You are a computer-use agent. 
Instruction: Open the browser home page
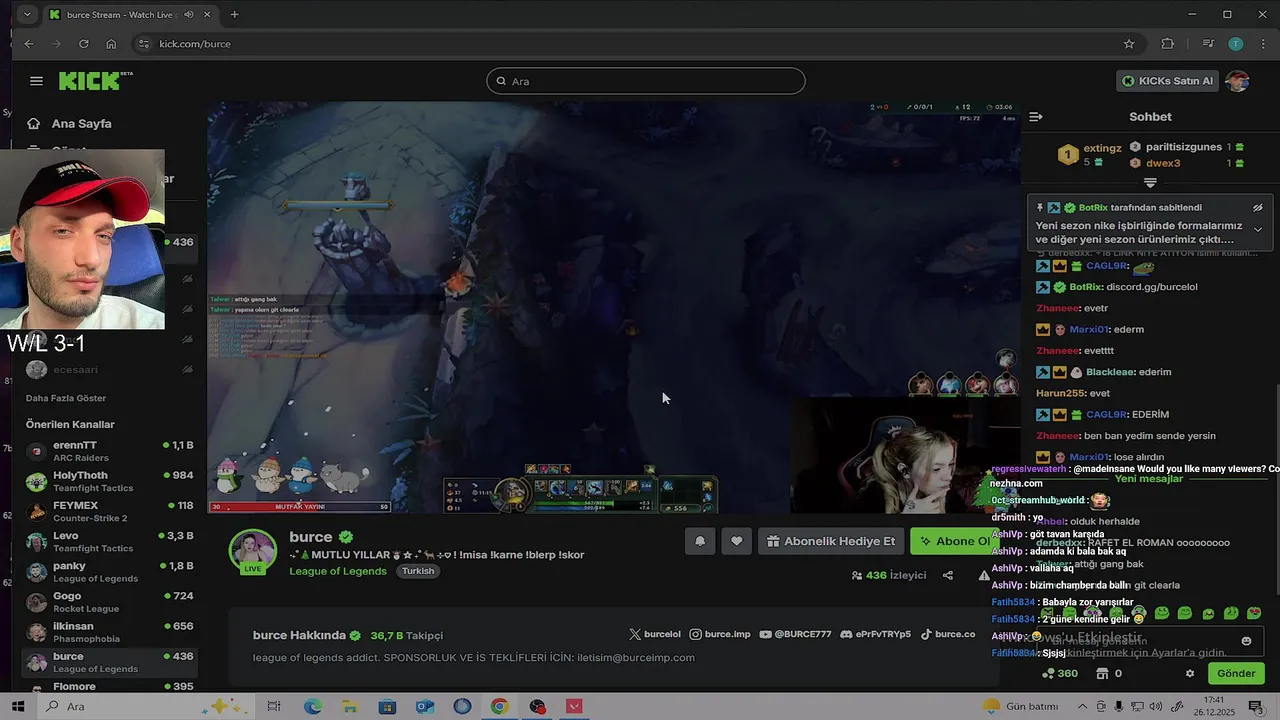click(111, 44)
